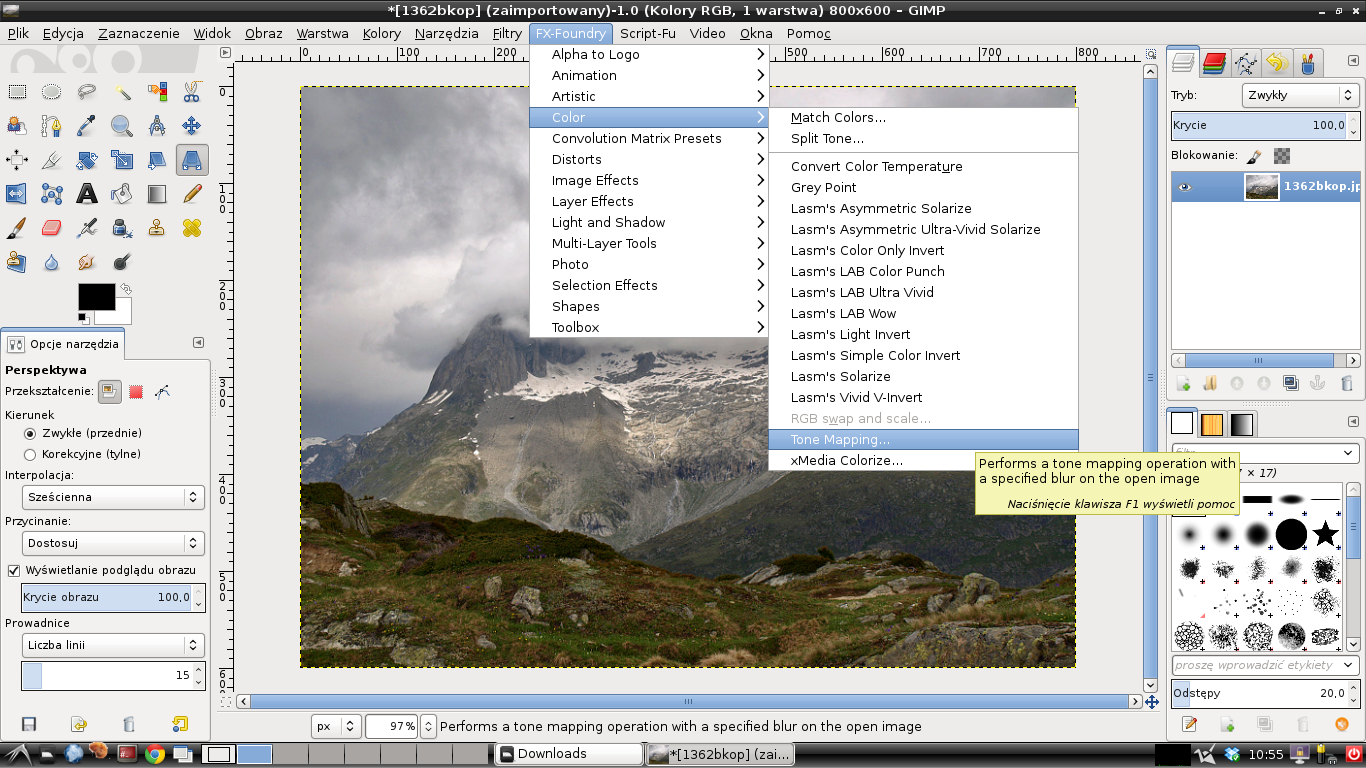Choose Zwykłe (przednie) direction radio button
The width and height of the screenshot is (1366, 768).
tap(30, 433)
